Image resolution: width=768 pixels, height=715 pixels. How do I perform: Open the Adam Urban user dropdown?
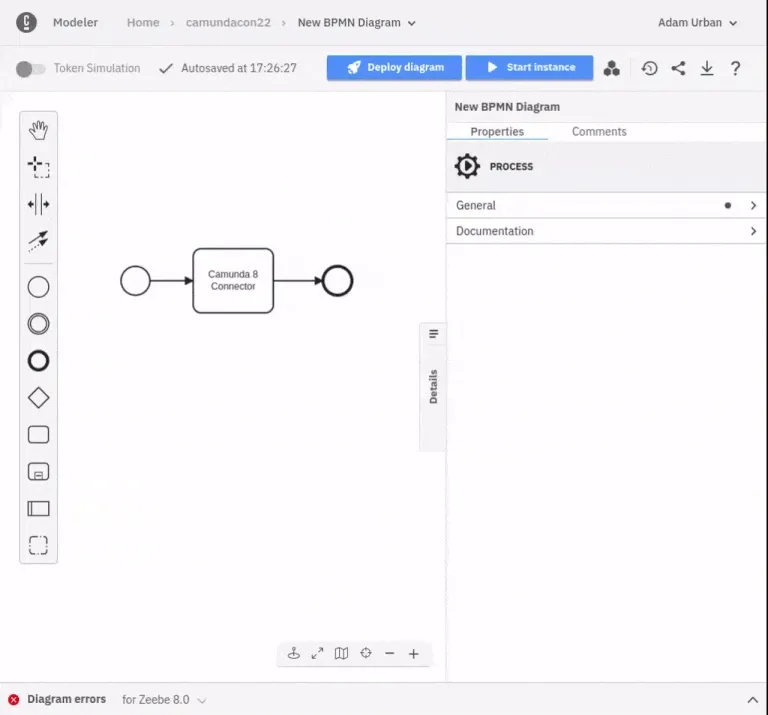click(x=697, y=22)
